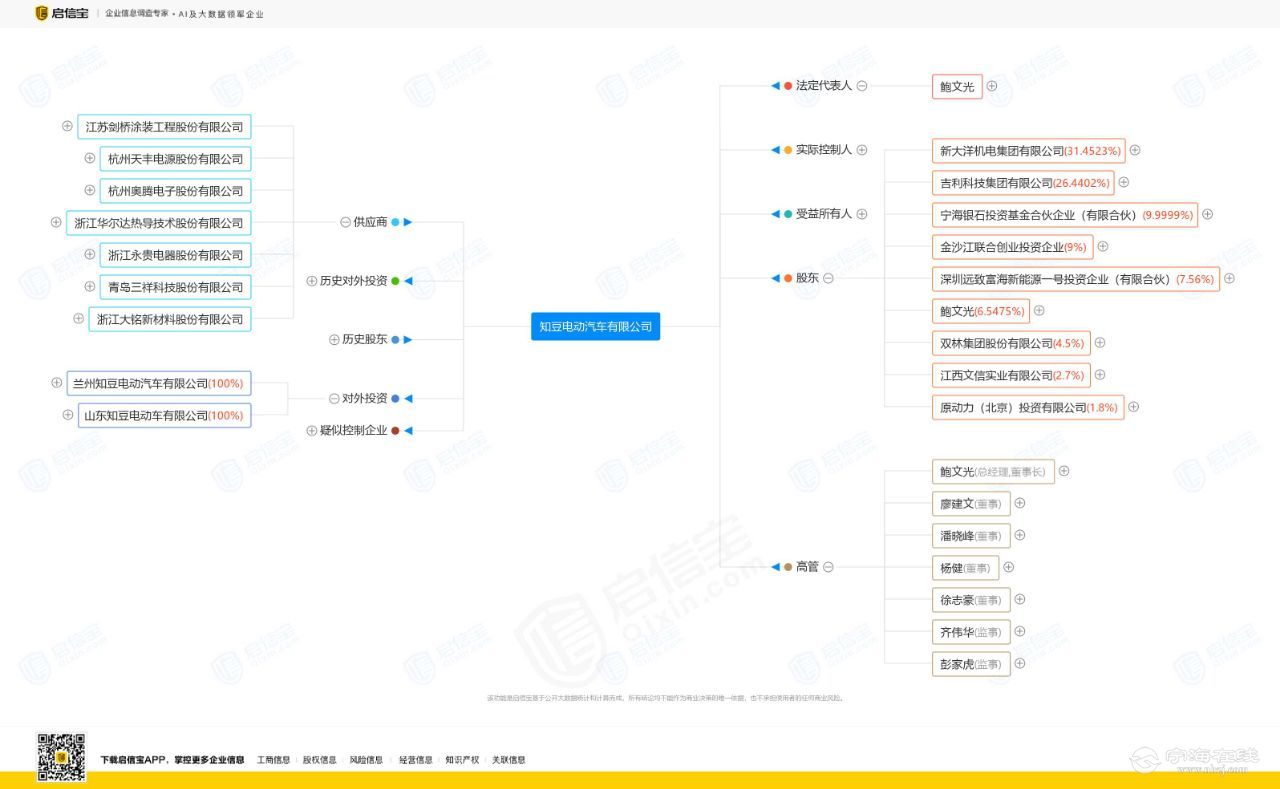
Task: Expand the plus icon next to 鲍文光 legal representative
Action: point(992,86)
